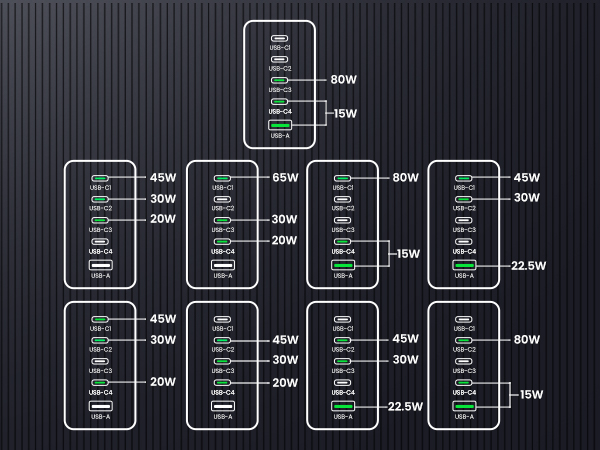Click the green USB-C2 port delivering 80W
Viewport: 600px width, 450px height.
pyautogui.click(x=464, y=340)
